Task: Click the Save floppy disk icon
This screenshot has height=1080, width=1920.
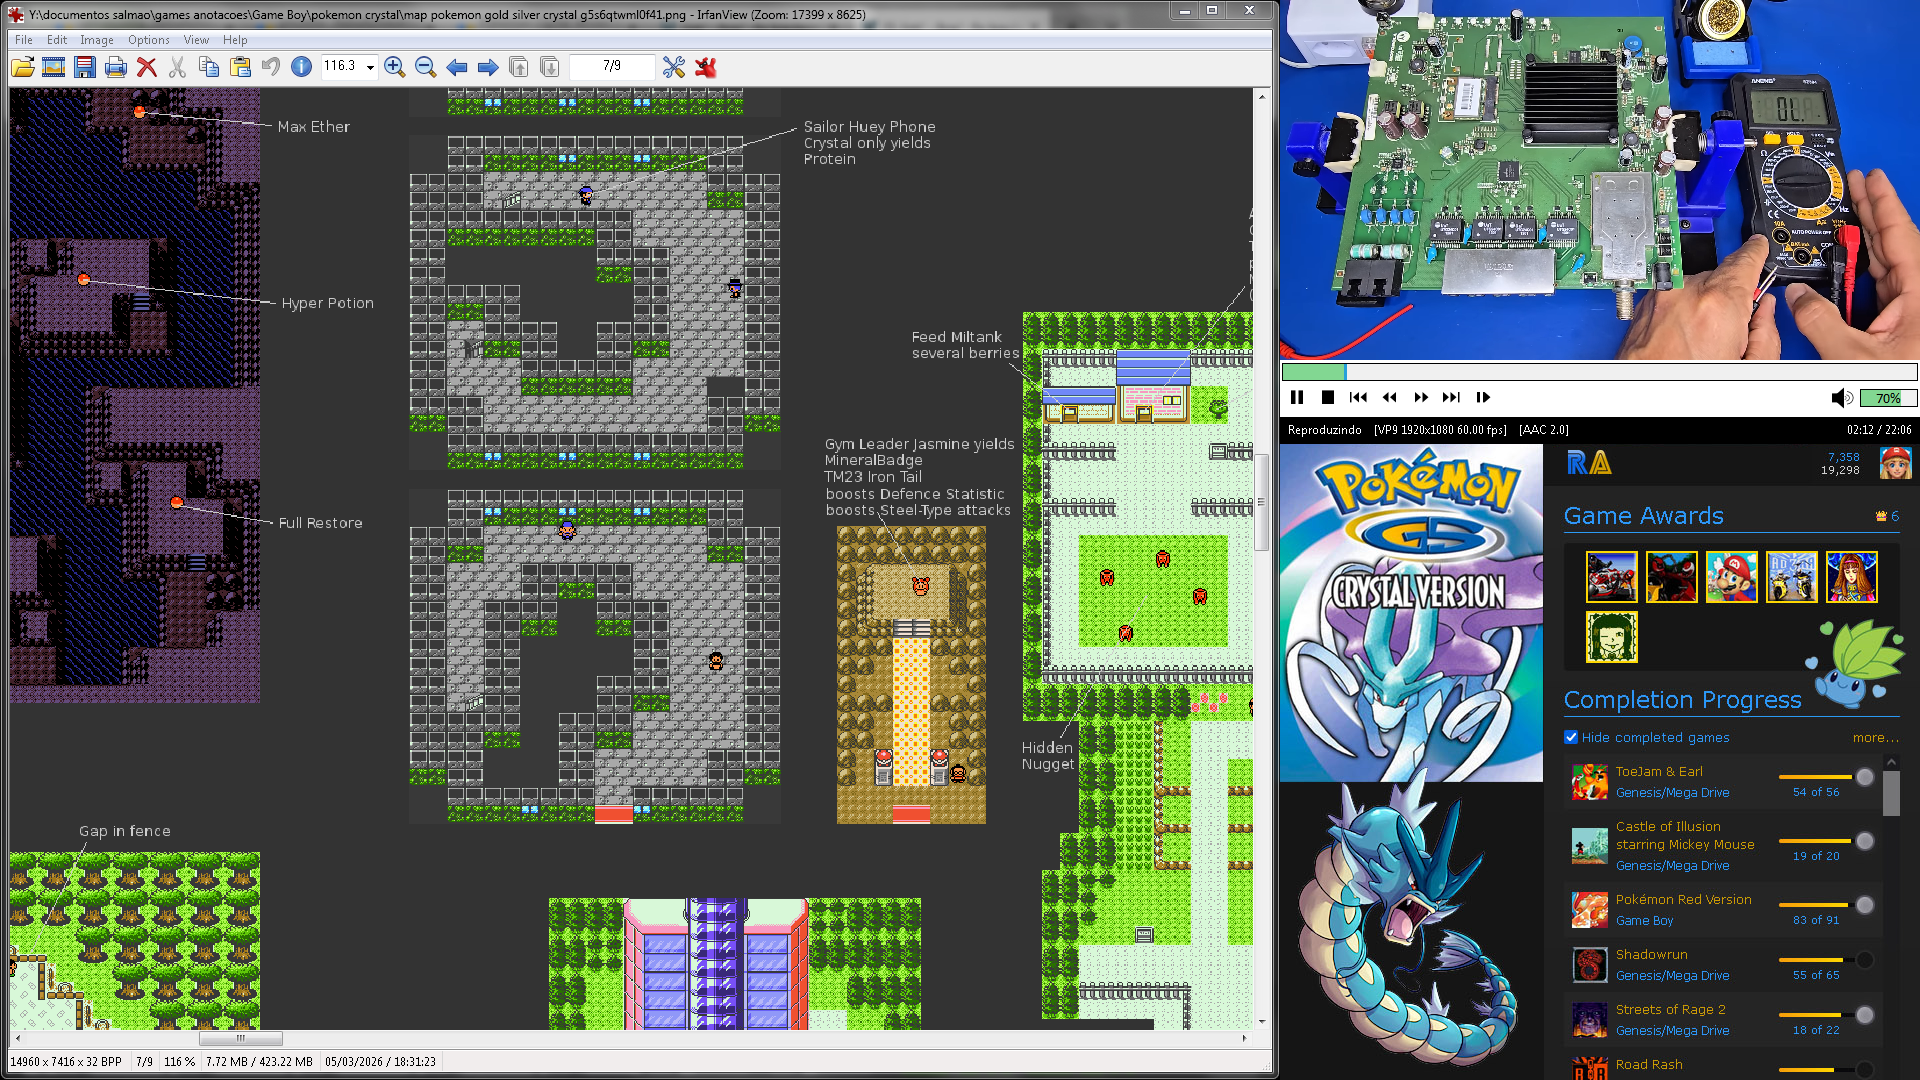Action: coord(85,67)
